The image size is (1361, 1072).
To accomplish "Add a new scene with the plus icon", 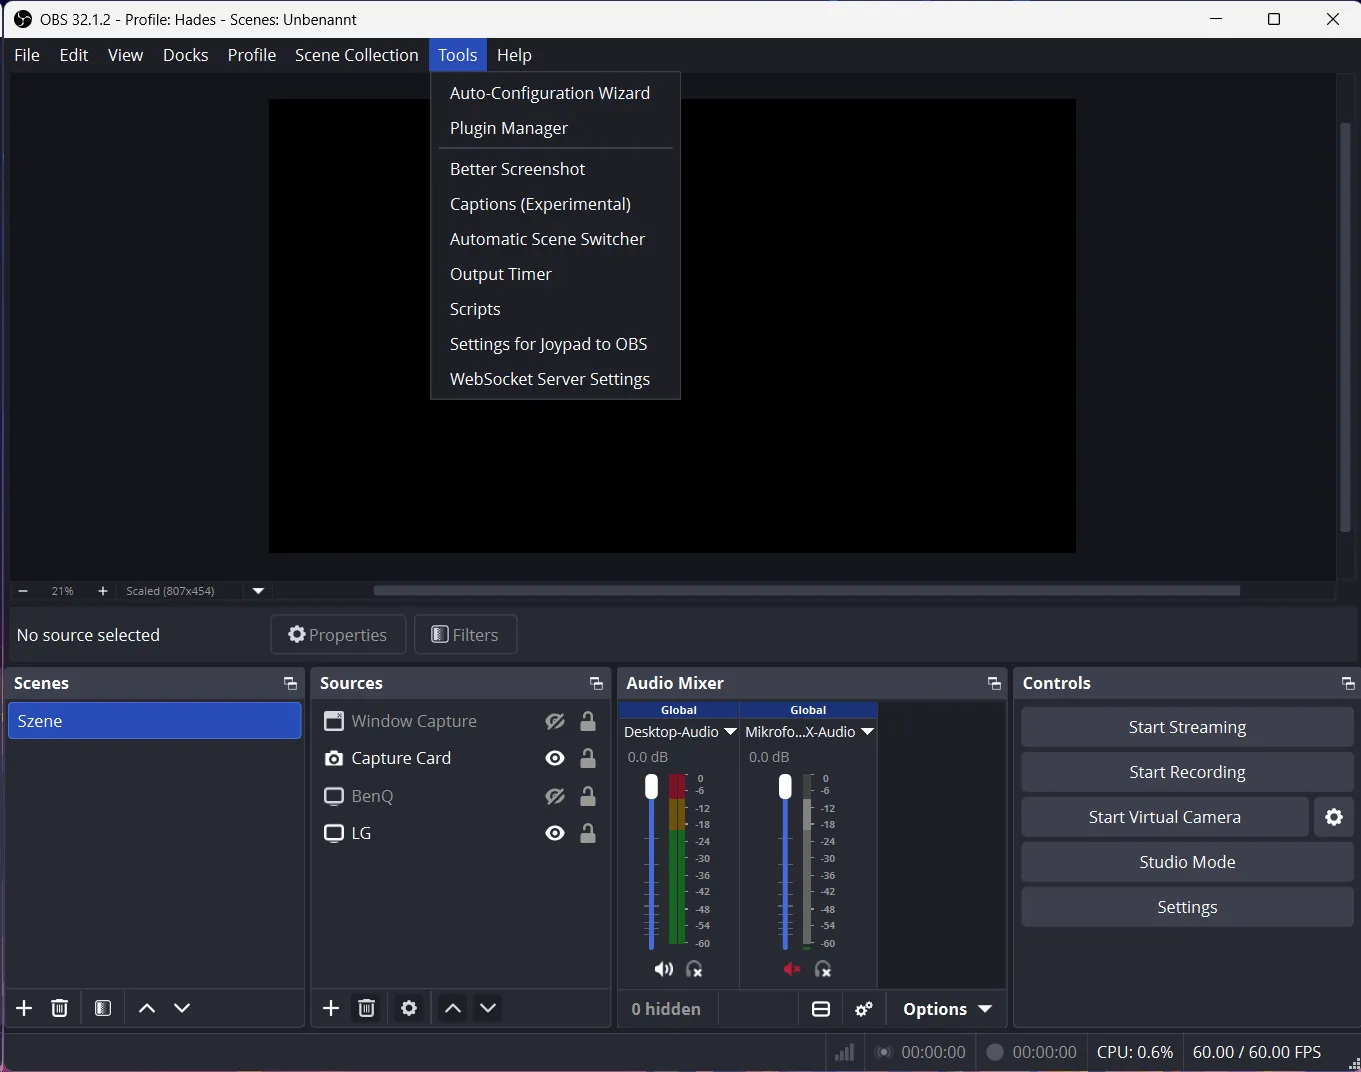I will (x=25, y=1008).
